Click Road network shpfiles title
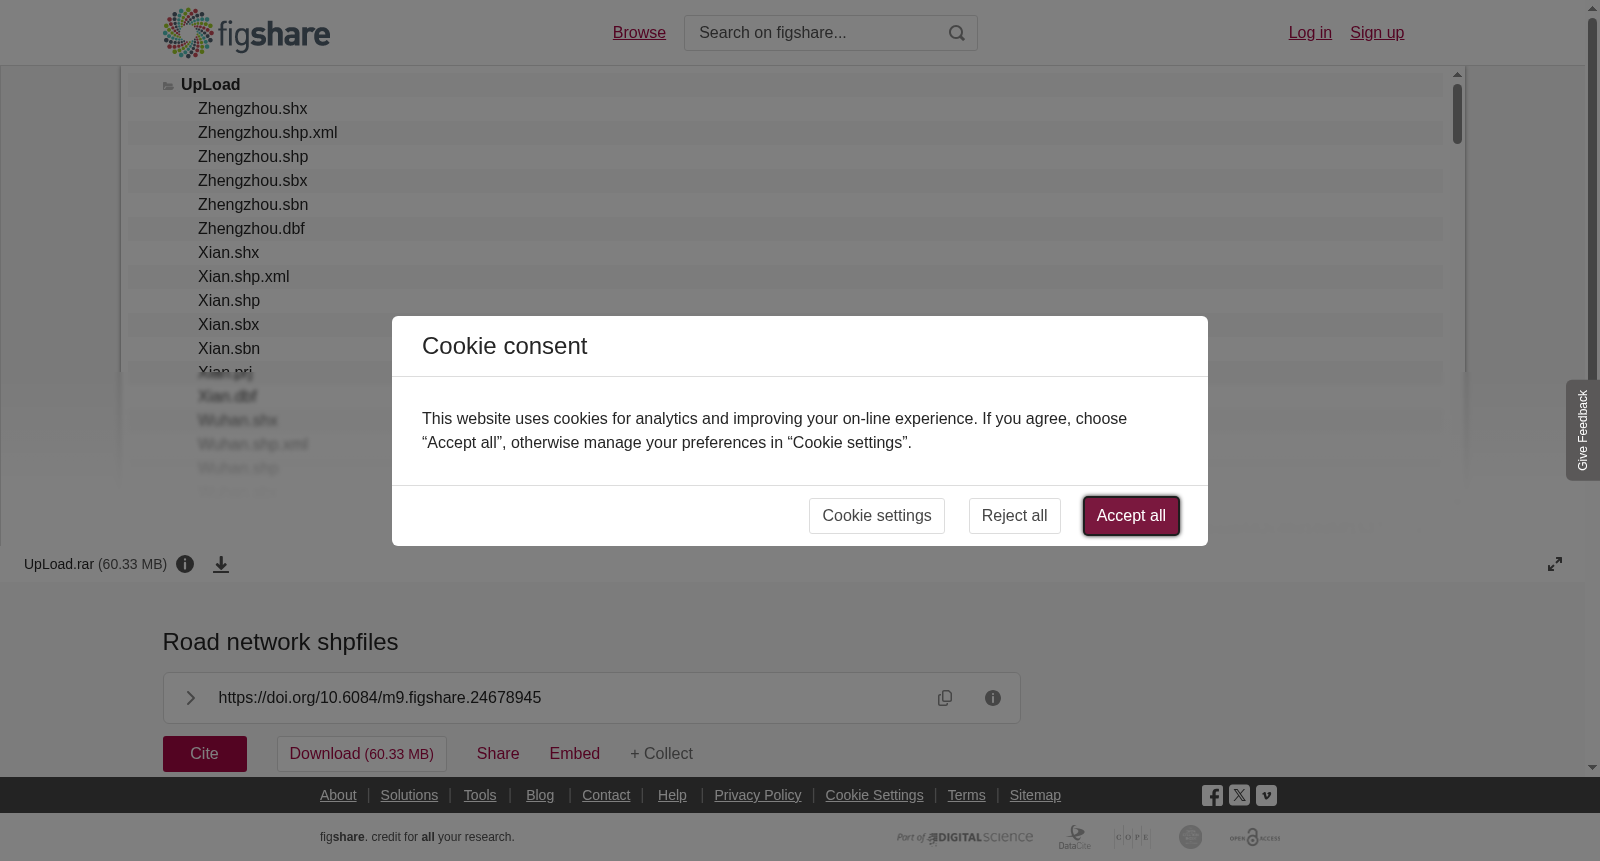The height and width of the screenshot is (861, 1600). click(x=280, y=642)
